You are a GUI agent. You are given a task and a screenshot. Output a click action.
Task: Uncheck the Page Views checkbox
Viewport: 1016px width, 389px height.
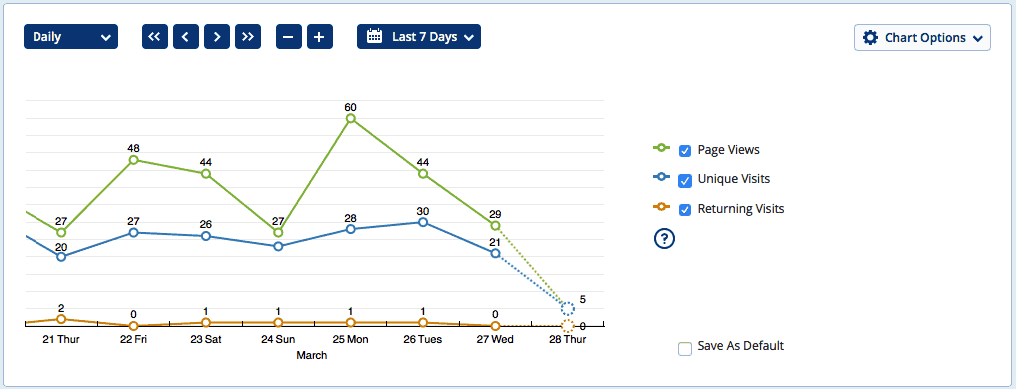(685, 150)
